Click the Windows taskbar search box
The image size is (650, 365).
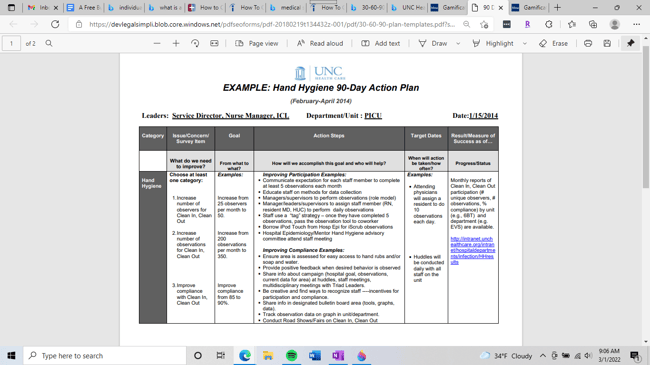point(104,355)
